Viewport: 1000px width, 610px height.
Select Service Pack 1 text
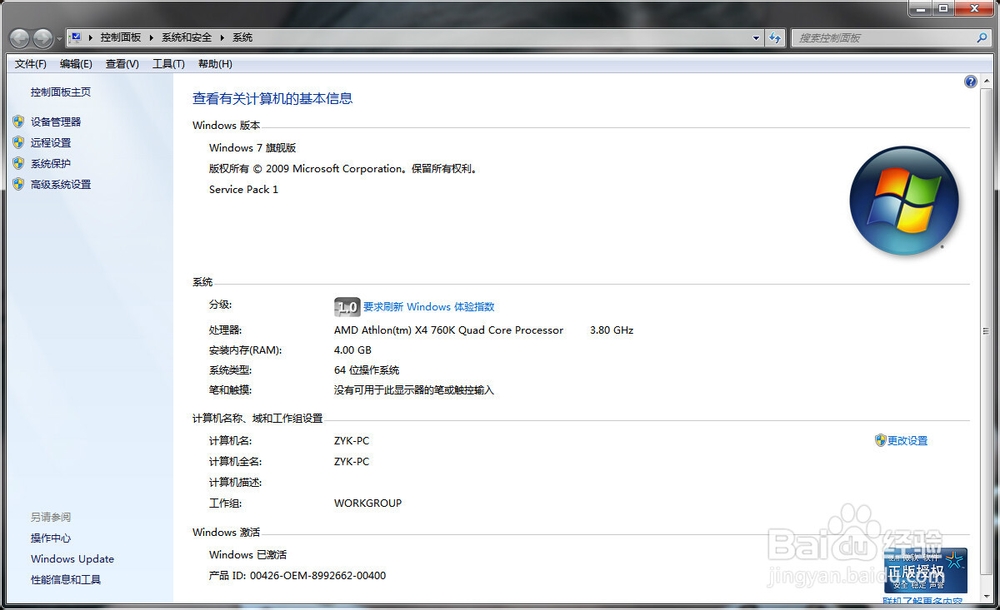point(244,190)
